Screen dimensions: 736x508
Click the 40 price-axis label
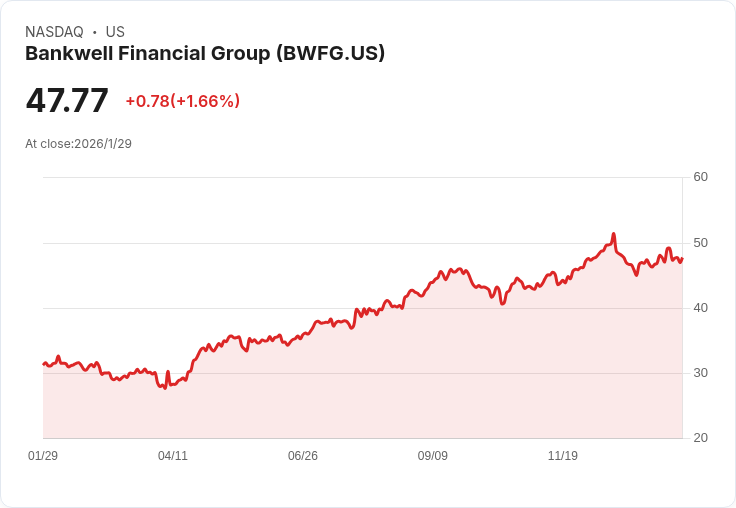point(700,308)
